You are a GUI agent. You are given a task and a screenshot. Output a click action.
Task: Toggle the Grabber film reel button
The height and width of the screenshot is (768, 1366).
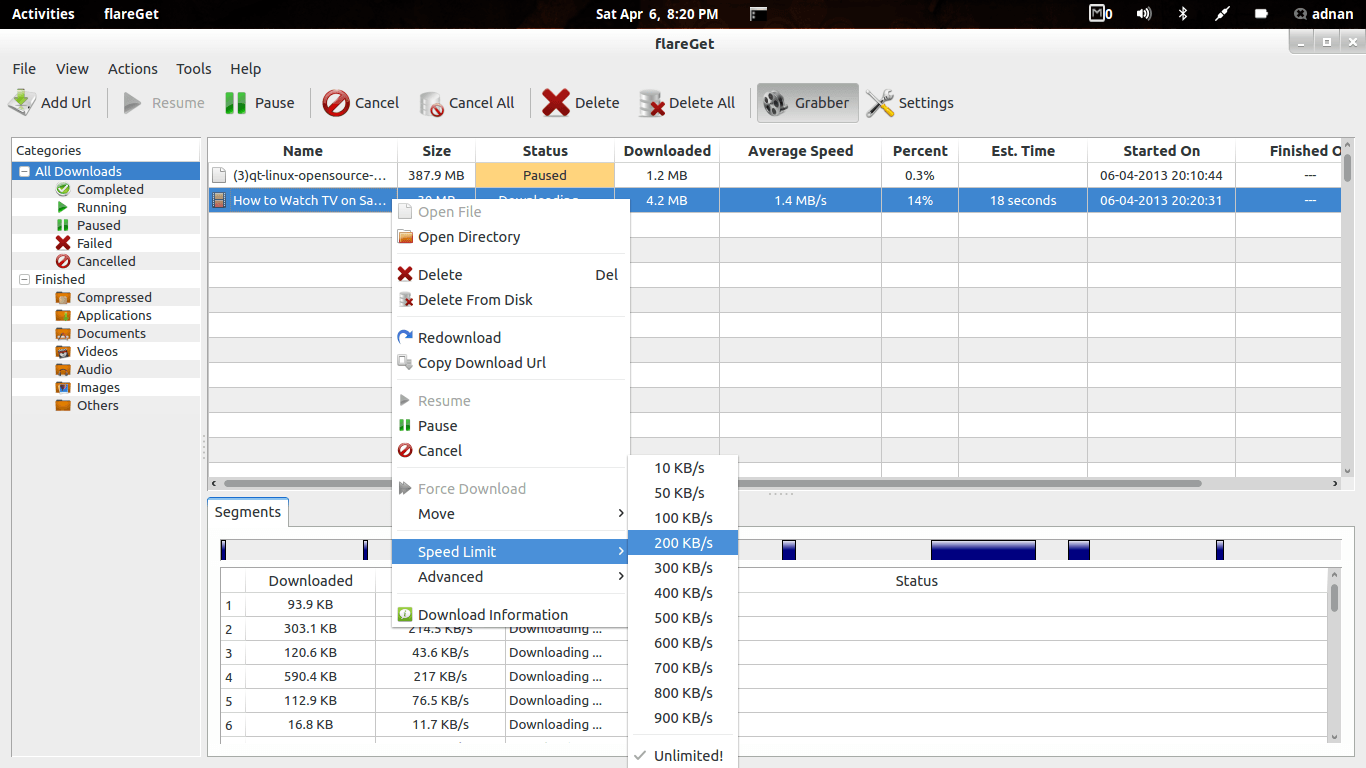pyautogui.click(x=808, y=103)
